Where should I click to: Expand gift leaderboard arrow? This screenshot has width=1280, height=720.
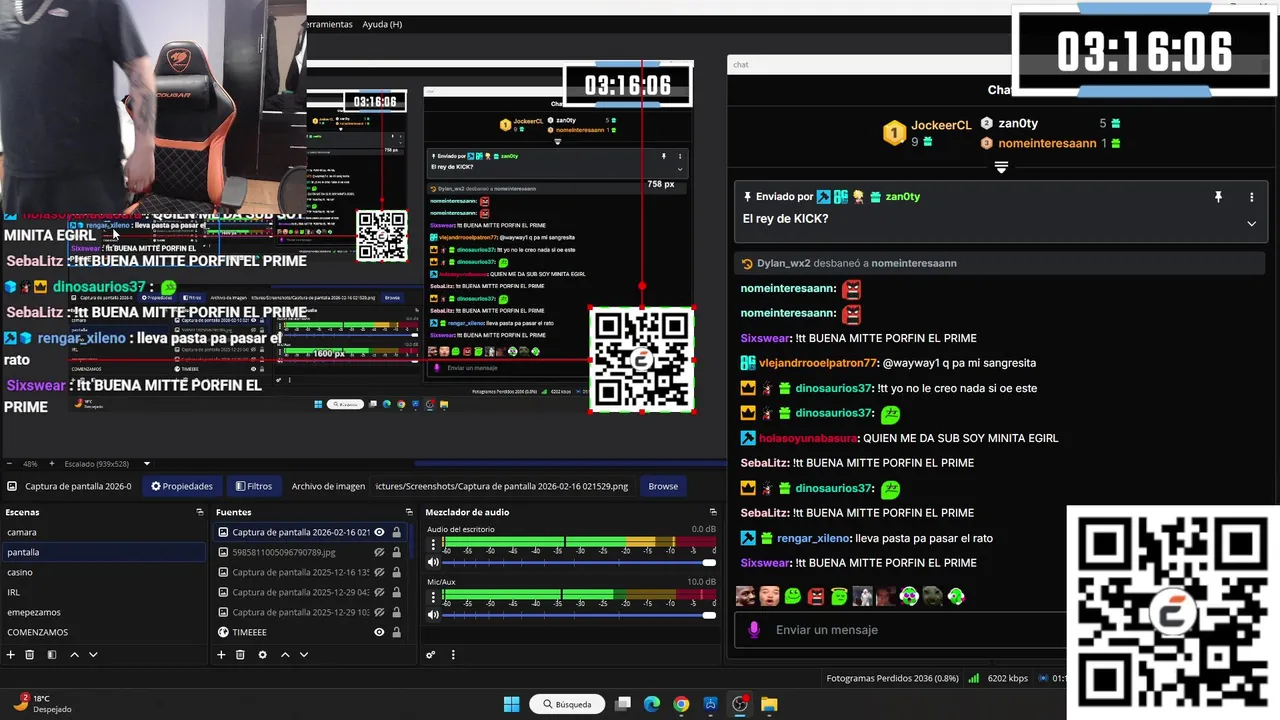tap(1001, 167)
